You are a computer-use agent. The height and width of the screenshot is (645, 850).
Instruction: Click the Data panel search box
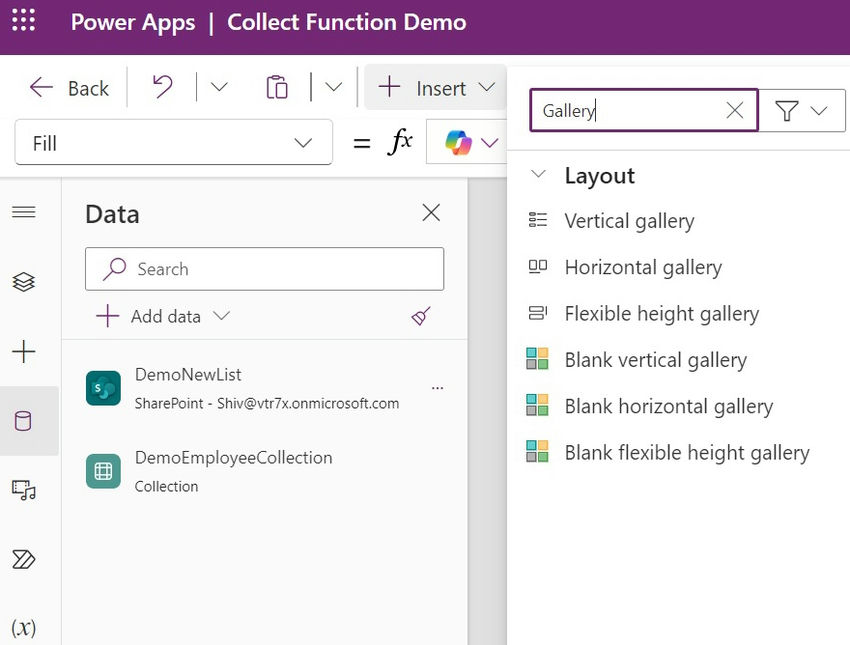click(264, 269)
